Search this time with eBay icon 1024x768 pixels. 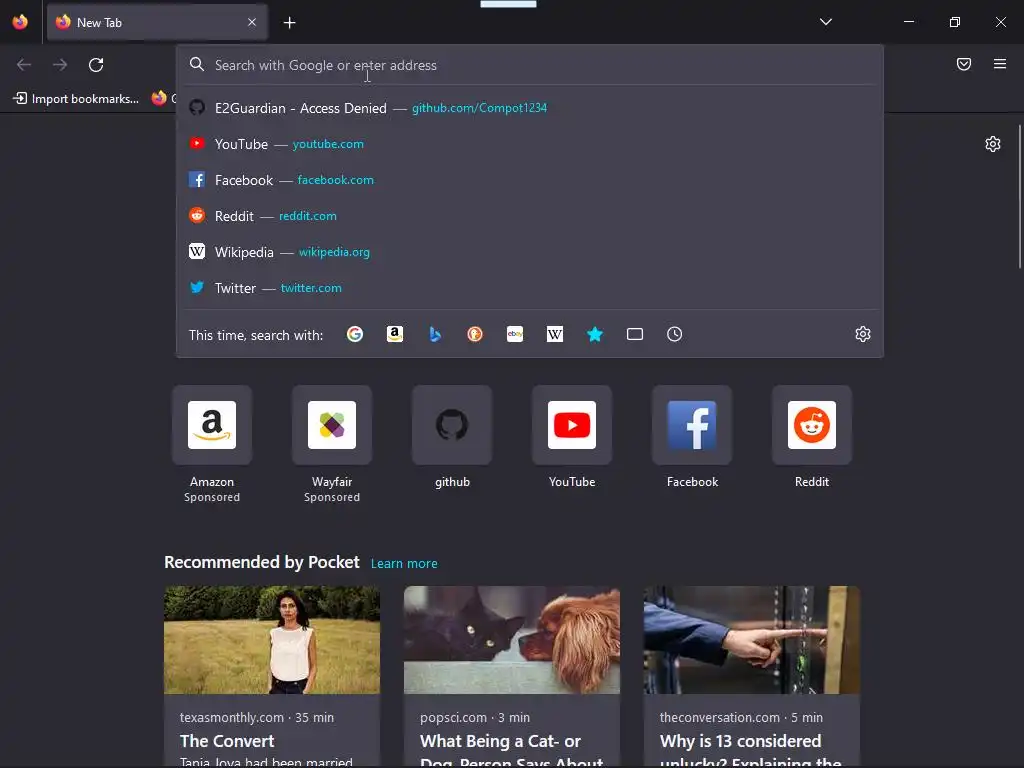(x=515, y=334)
